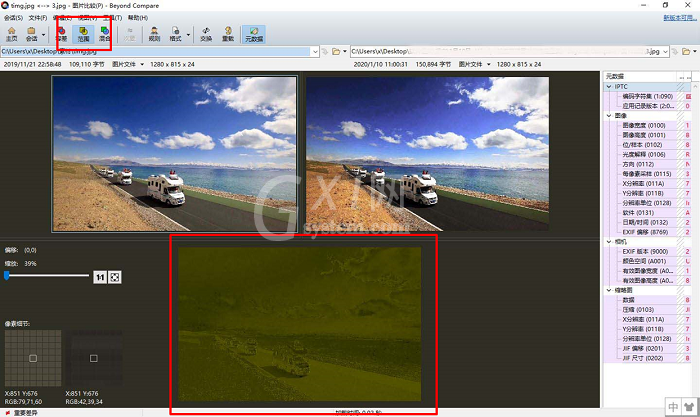
Task: Click the fit-to-window zoom button
Action: [115, 277]
